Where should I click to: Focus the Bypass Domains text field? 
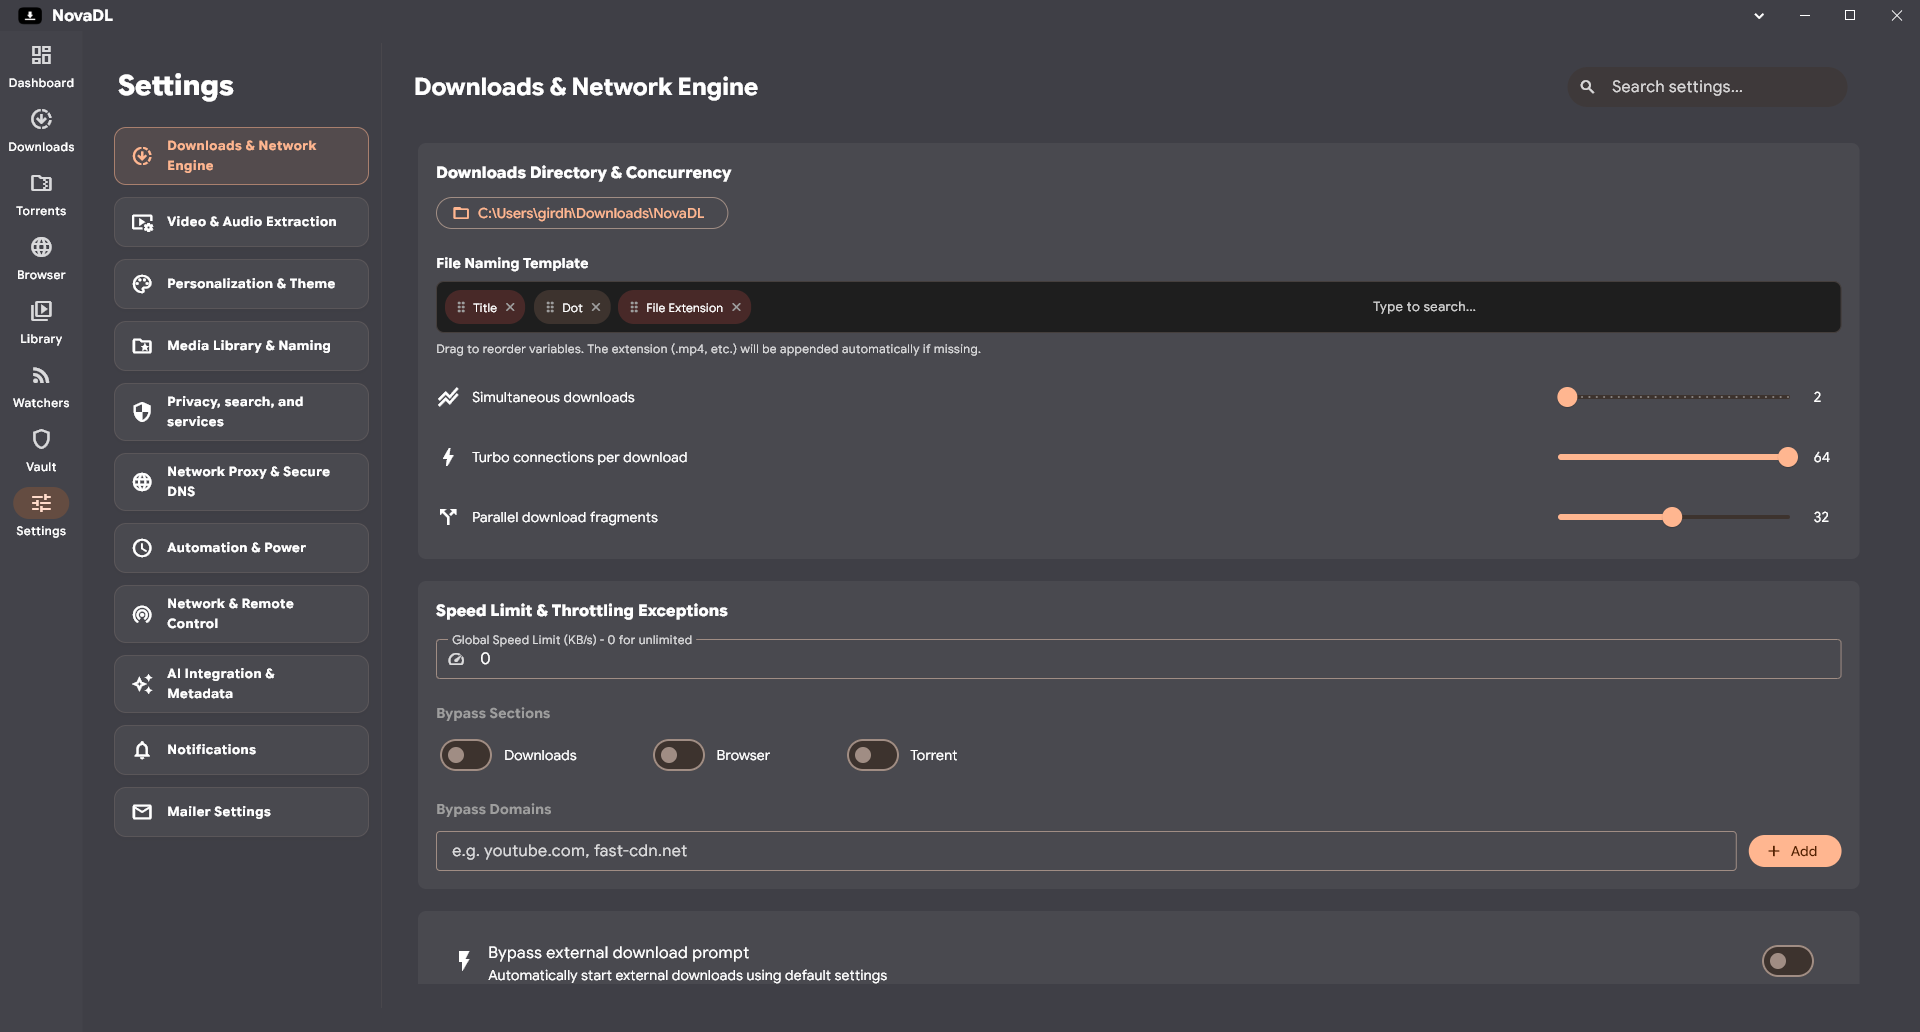pyautogui.click(x=1086, y=851)
